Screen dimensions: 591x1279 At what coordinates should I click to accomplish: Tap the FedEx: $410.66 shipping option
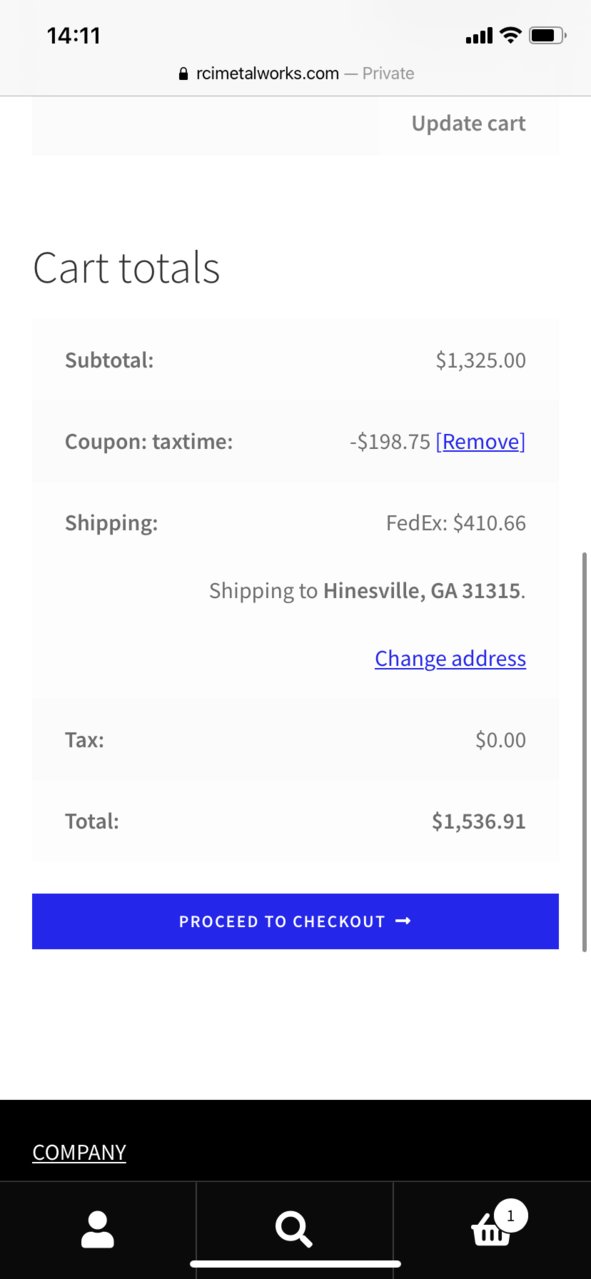(456, 523)
